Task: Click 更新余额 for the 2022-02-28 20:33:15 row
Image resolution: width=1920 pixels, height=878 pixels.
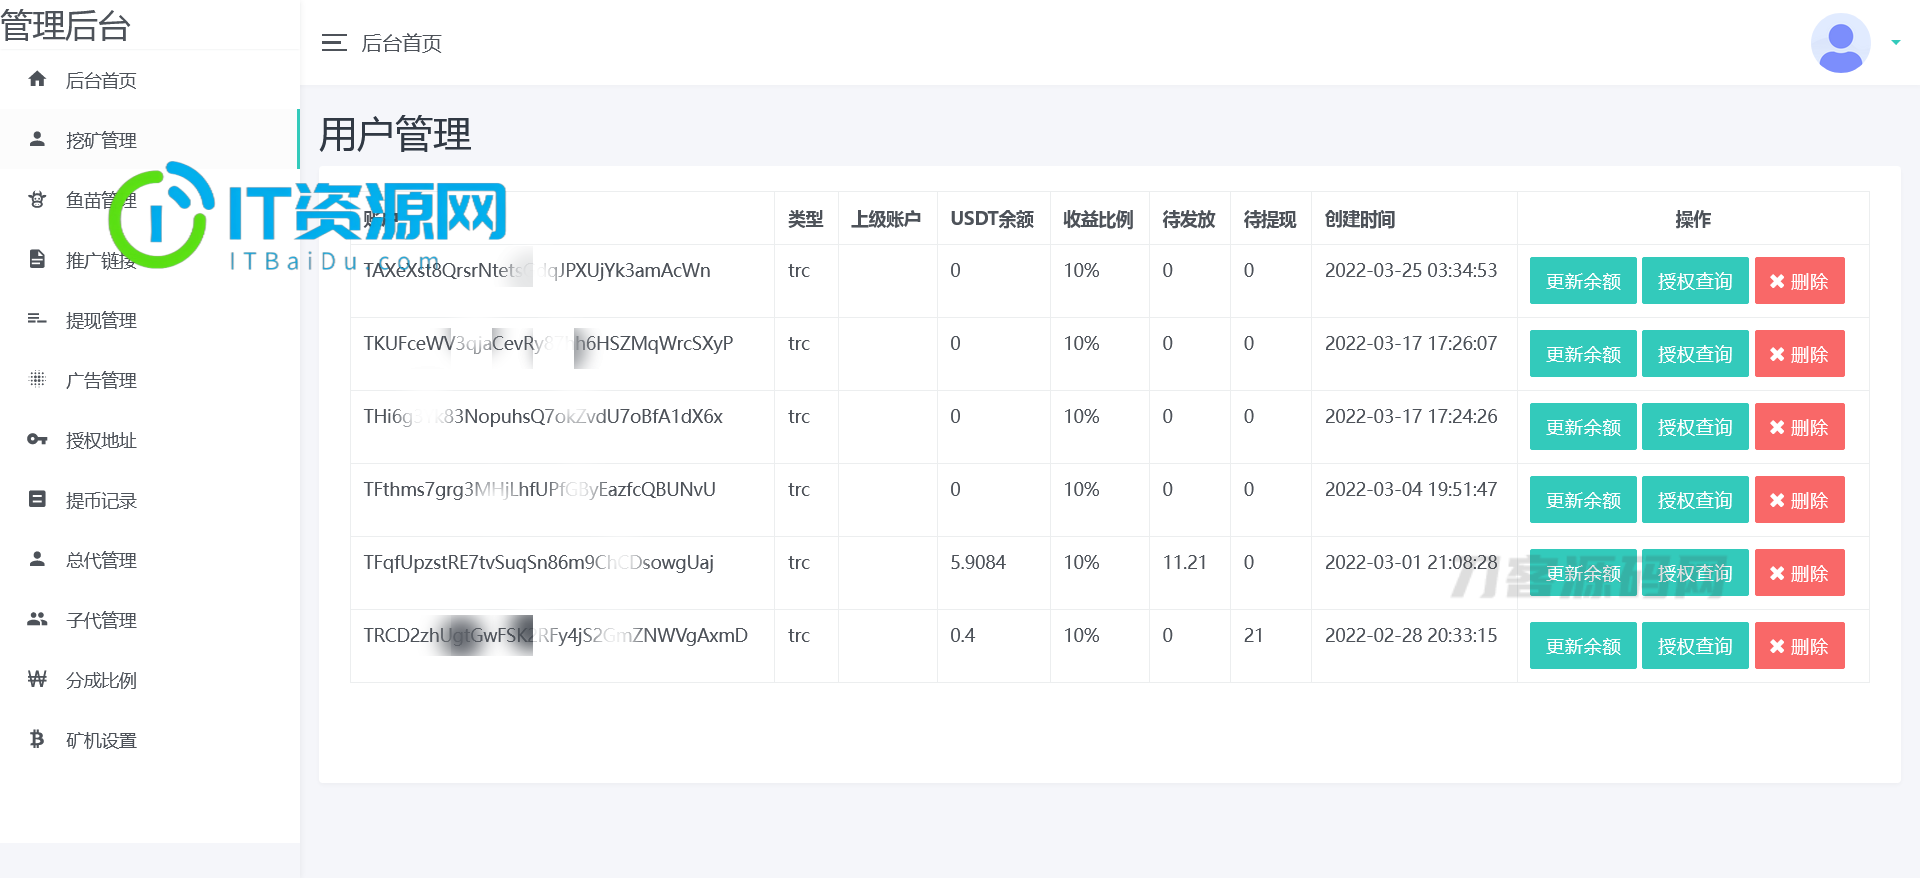Action: pyautogui.click(x=1583, y=646)
